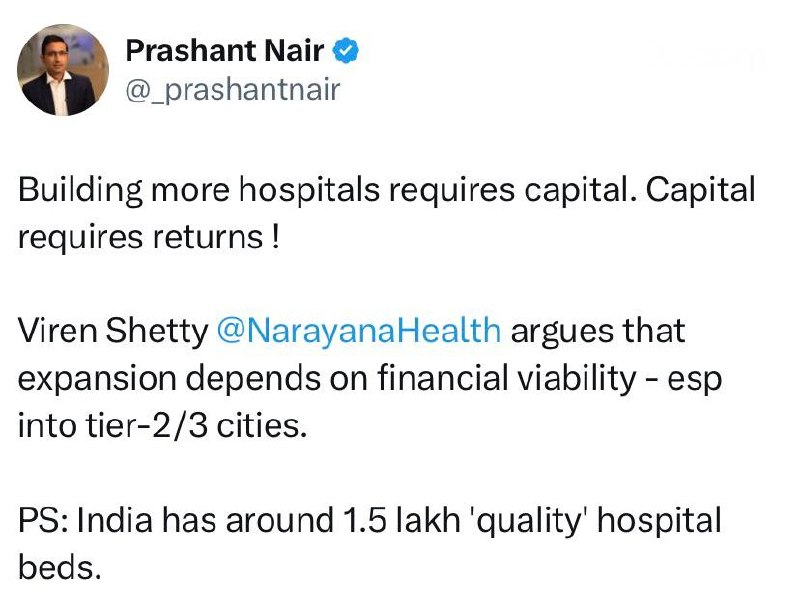Click the word "Capital" ending first line
The image size is (800, 609).
701,191
